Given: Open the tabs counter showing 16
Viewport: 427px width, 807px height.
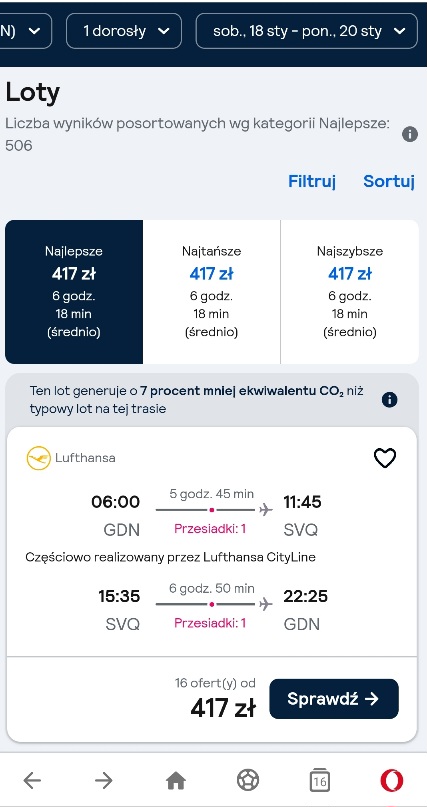Looking at the screenshot, I should (x=319, y=781).
